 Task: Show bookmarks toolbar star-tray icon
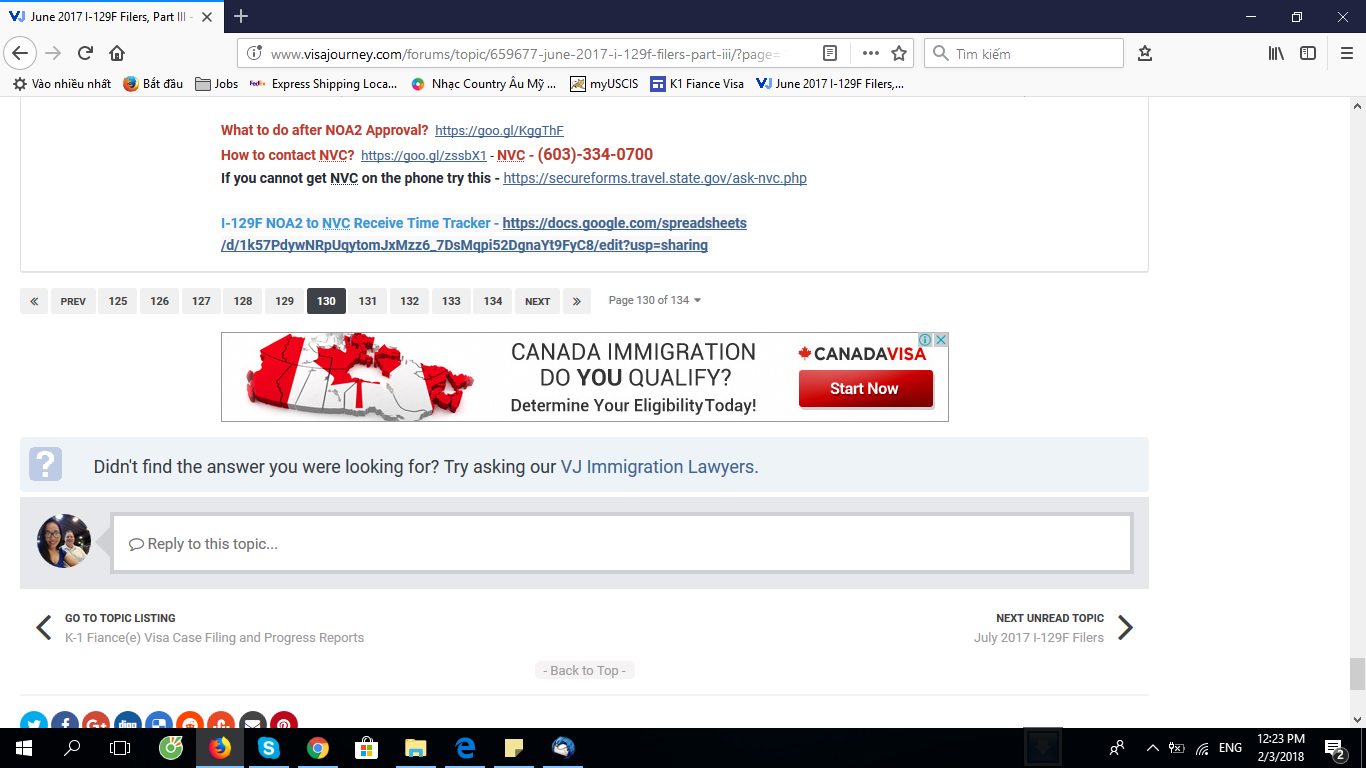[1145, 53]
